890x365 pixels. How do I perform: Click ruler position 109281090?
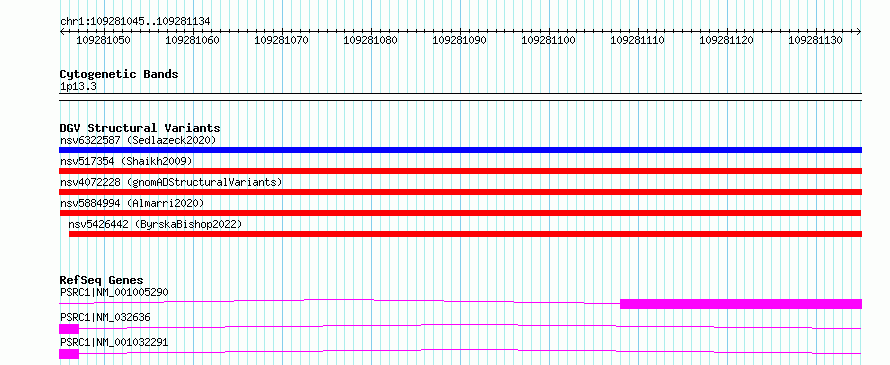click(x=460, y=40)
